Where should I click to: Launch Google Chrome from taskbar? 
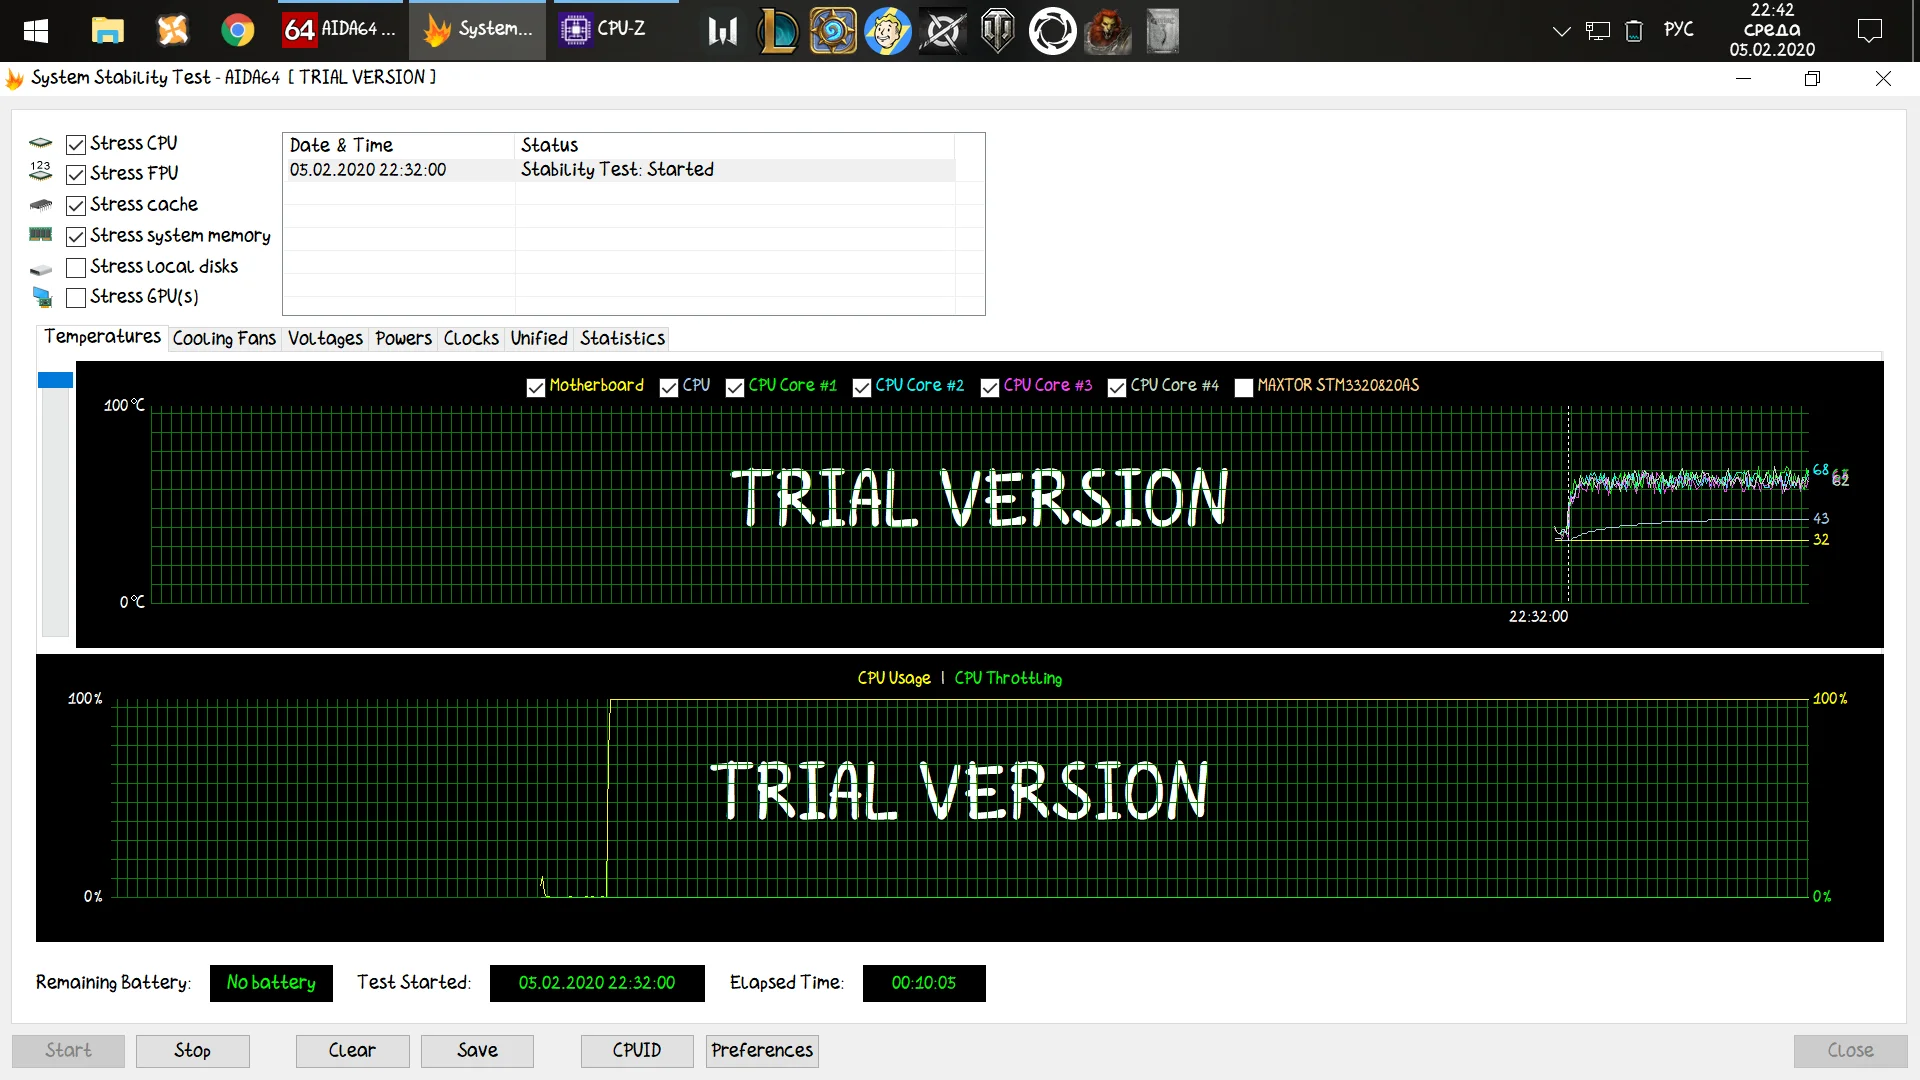[x=237, y=30]
